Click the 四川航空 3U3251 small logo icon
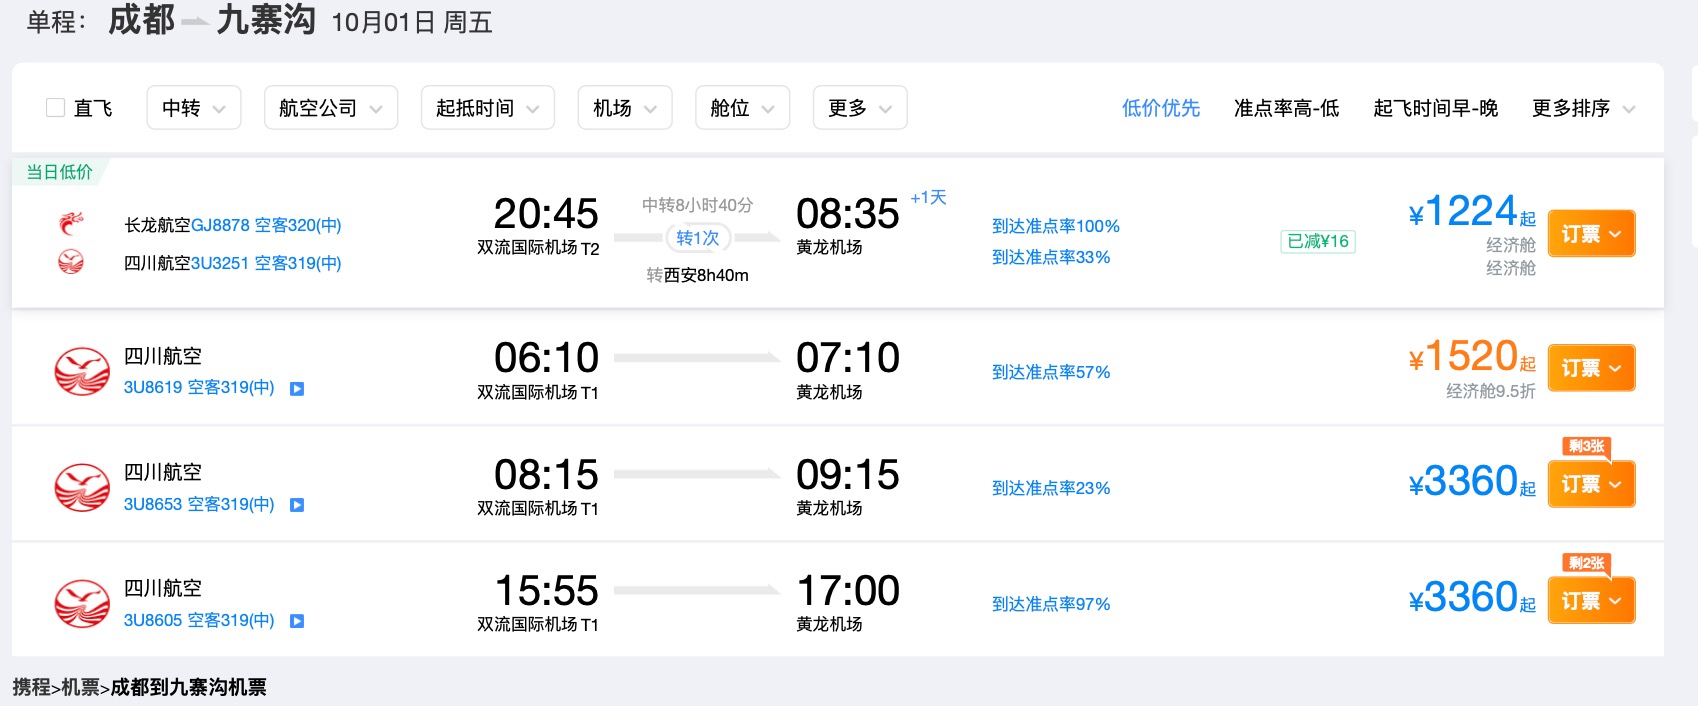This screenshot has width=1698, height=706. pos(71,262)
